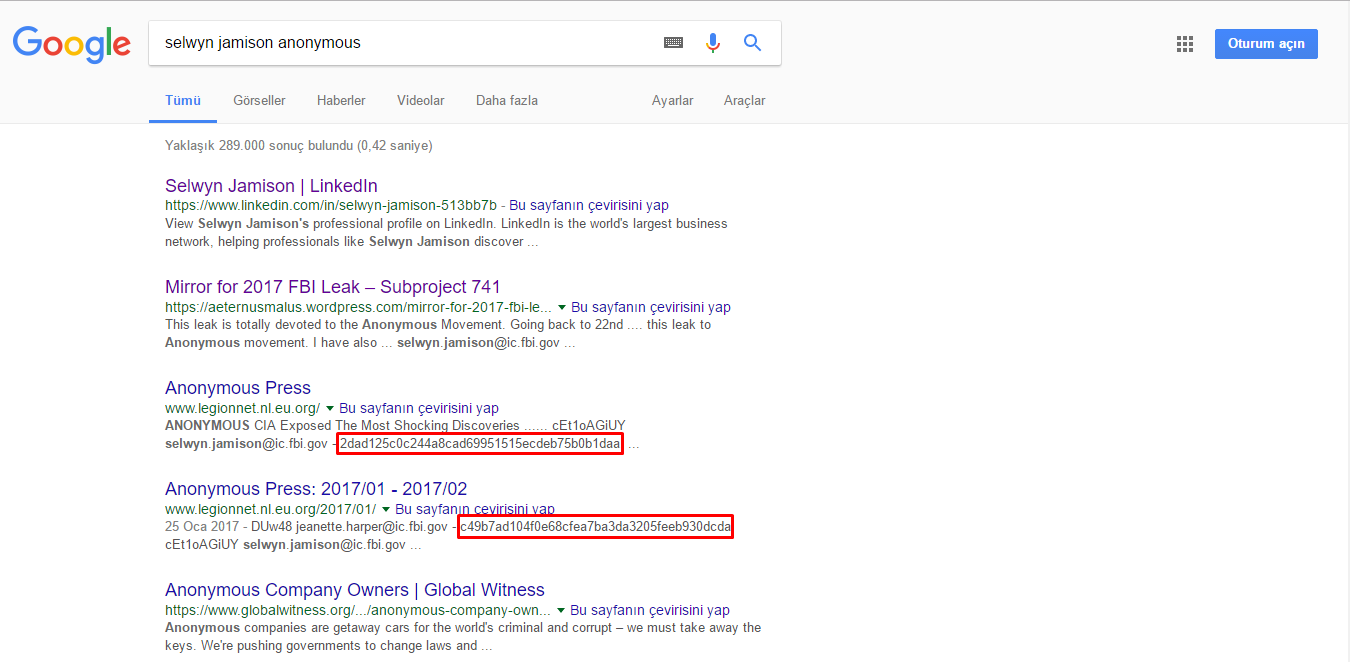The image size is (1350, 662).
Task: Expand dropdown arrow next to globalwitness.org URL
Action: click(561, 610)
